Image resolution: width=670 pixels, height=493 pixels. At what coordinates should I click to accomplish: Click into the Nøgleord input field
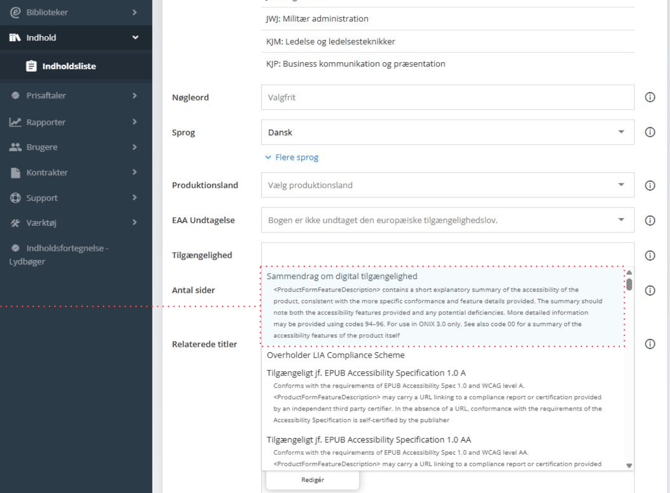447,97
